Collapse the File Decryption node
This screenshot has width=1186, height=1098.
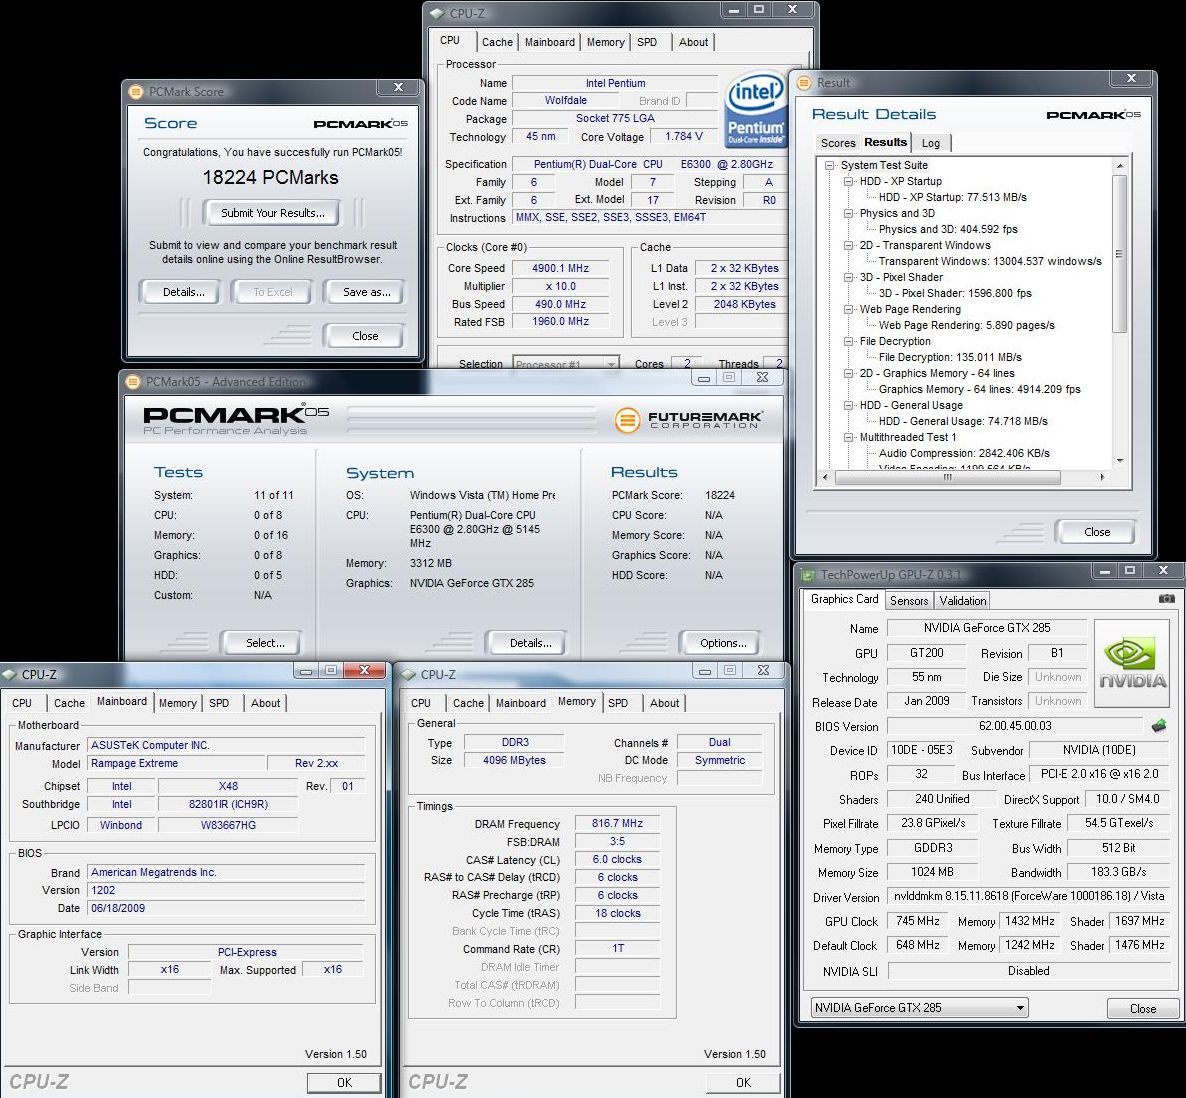[848, 341]
